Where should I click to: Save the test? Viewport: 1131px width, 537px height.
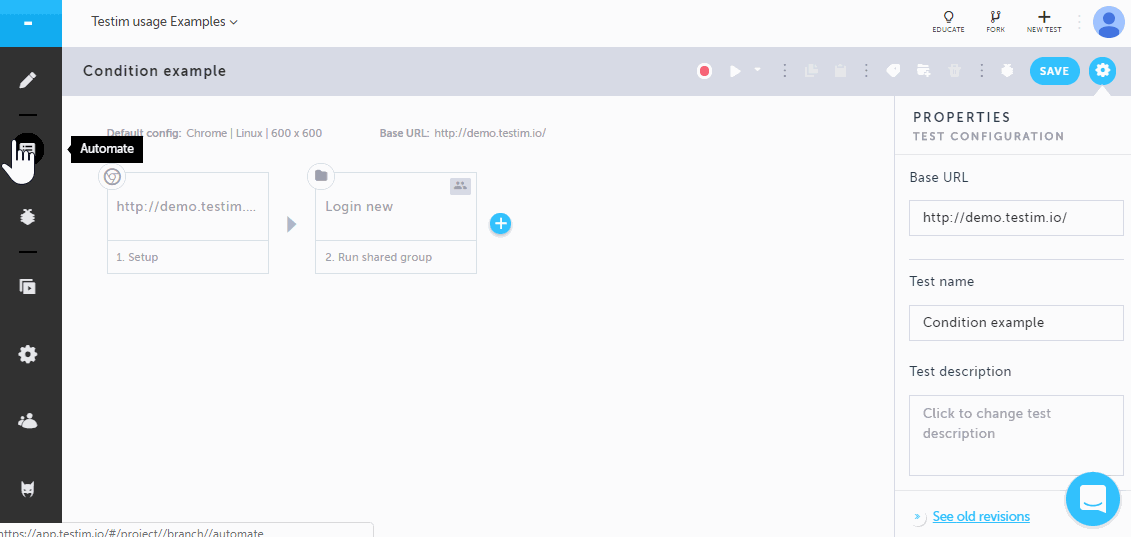coord(1054,71)
